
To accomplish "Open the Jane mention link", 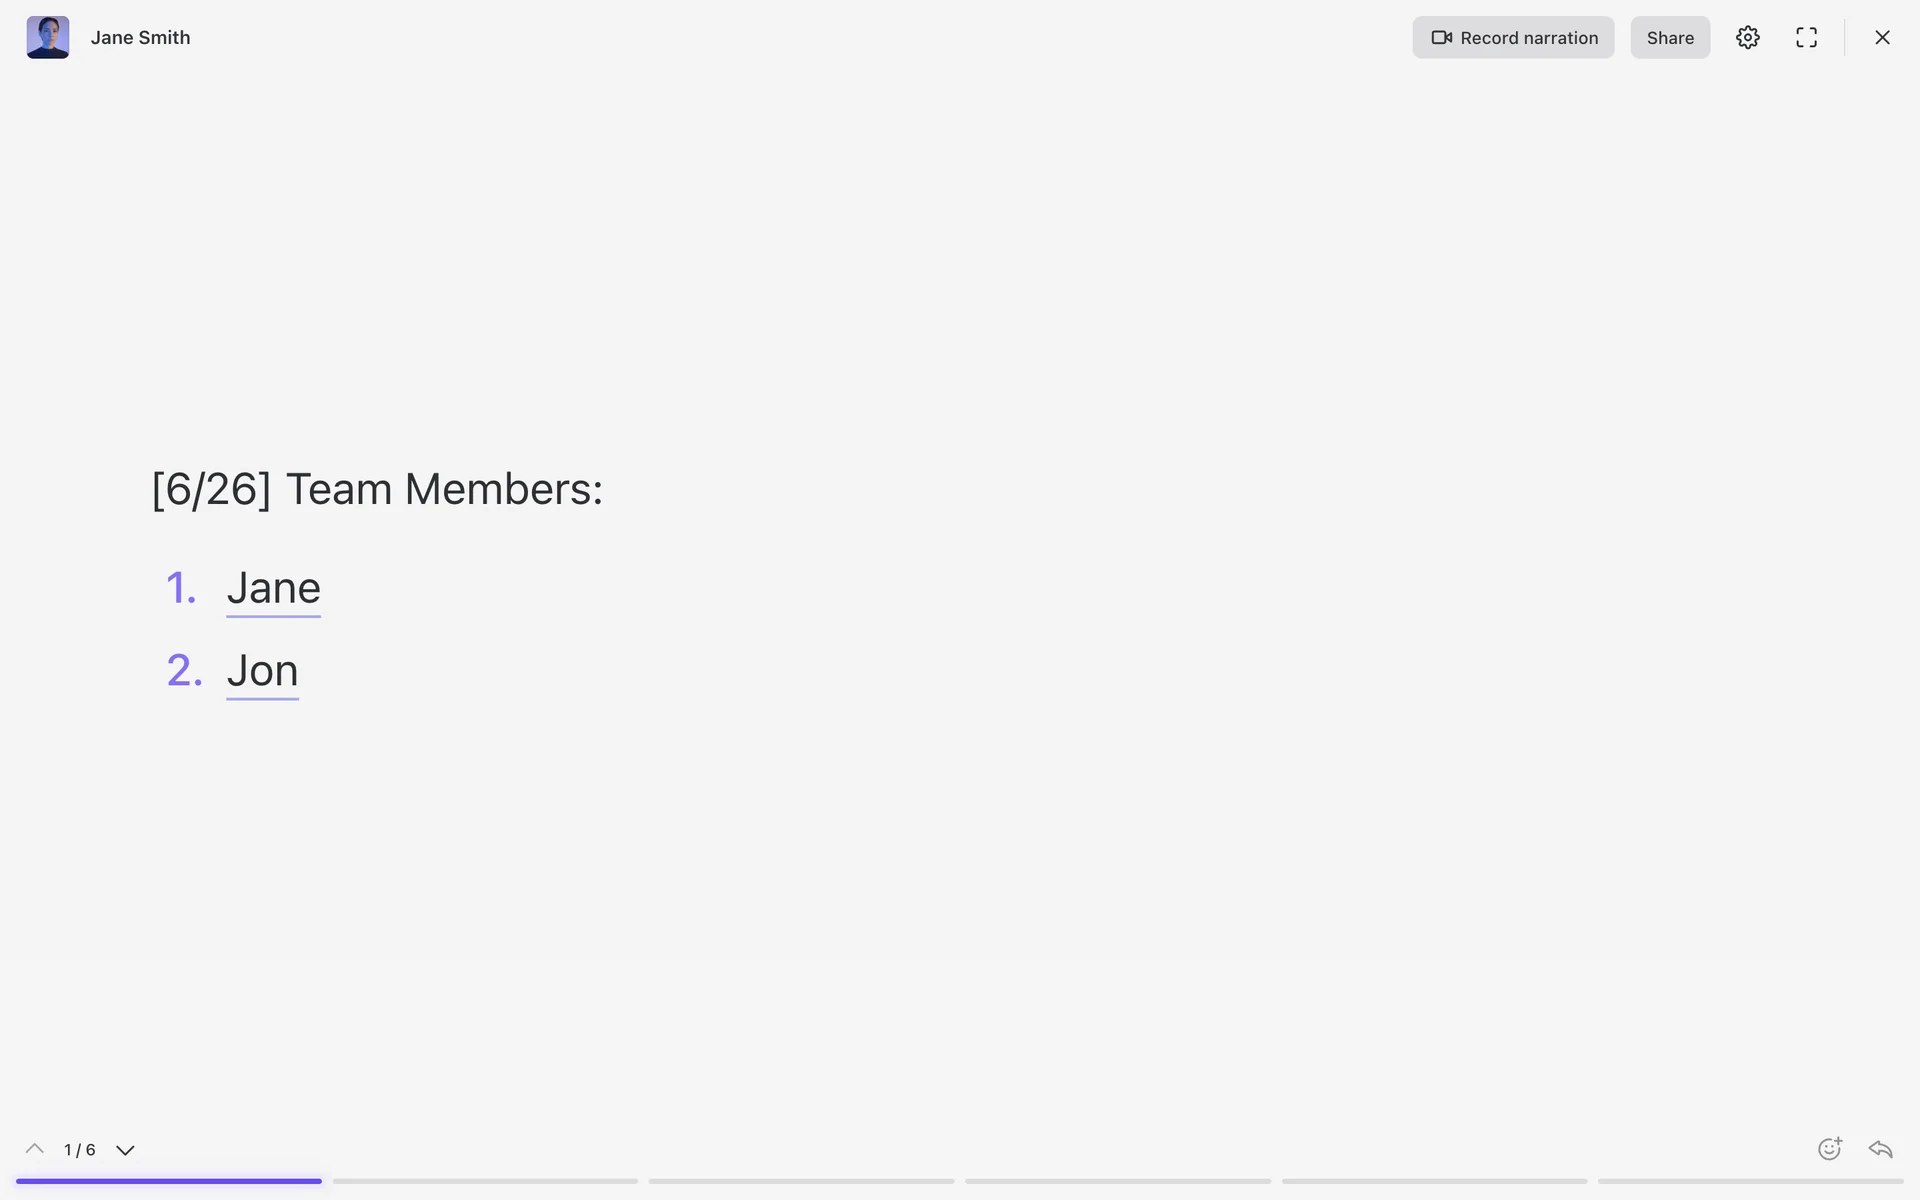I will click(x=273, y=588).
